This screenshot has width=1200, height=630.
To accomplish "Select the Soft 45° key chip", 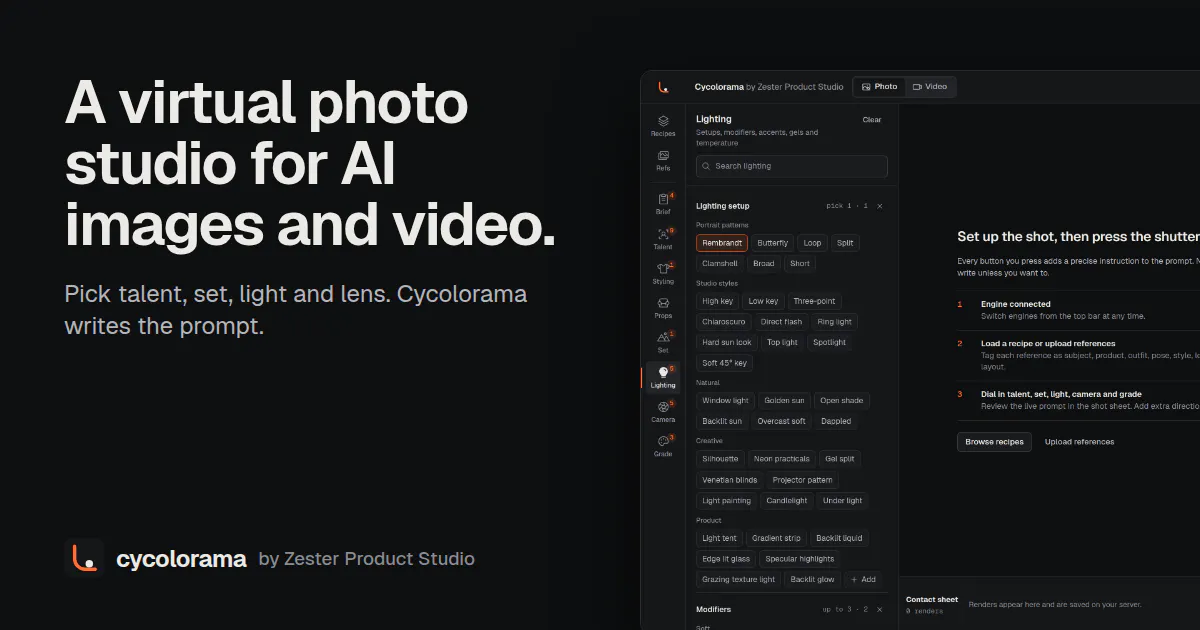I will (x=725, y=363).
